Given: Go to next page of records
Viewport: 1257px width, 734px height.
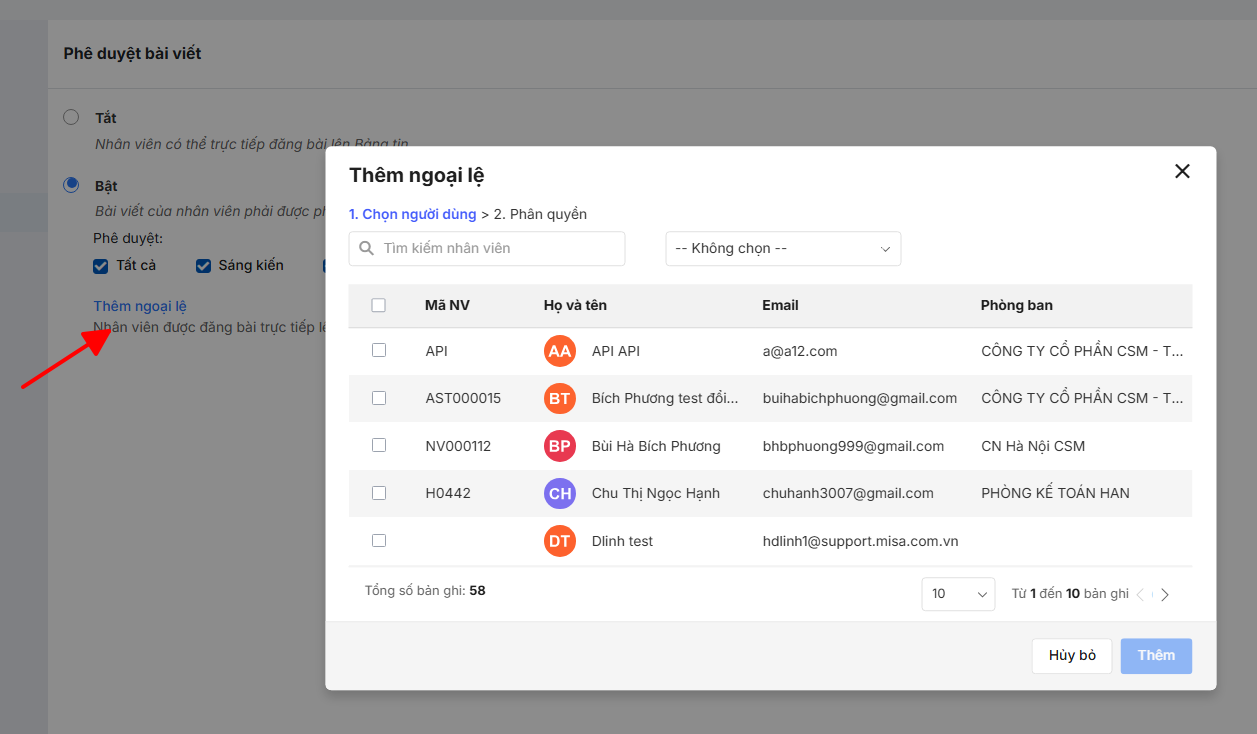Looking at the screenshot, I should tap(1165, 594).
